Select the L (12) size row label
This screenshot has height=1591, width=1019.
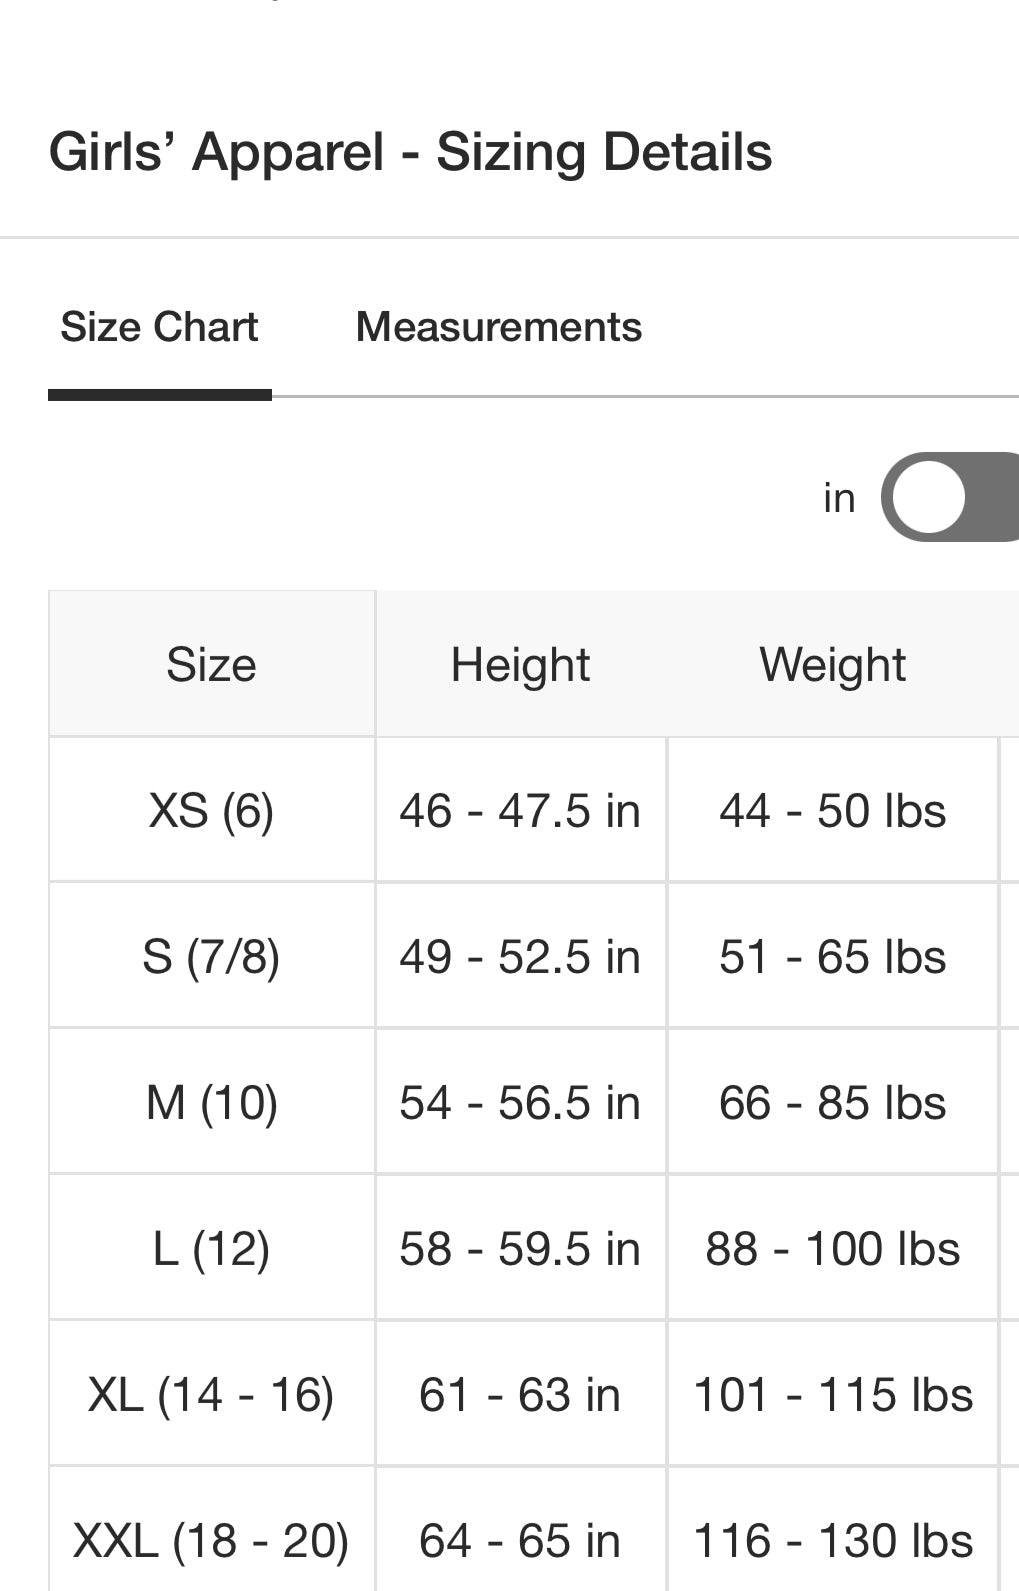(211, 1249)
